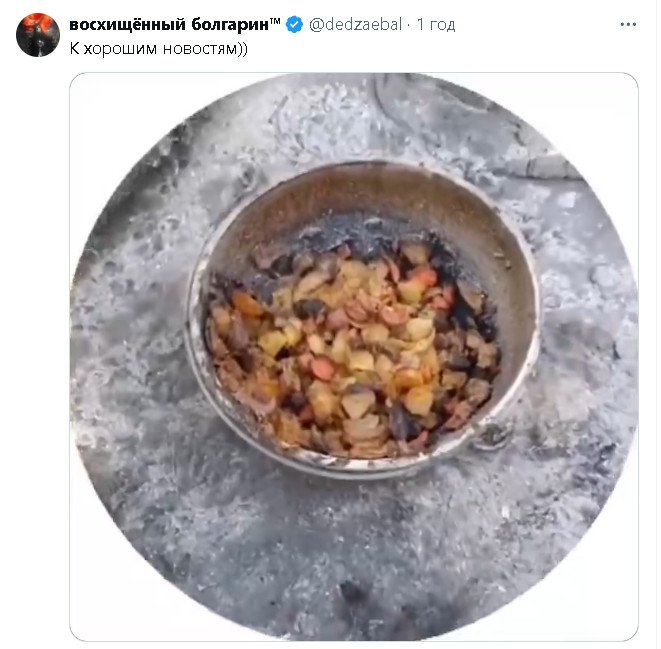Open the author's profile avatar picture
The width and height of the screenshot is (661, 649).
37,35
